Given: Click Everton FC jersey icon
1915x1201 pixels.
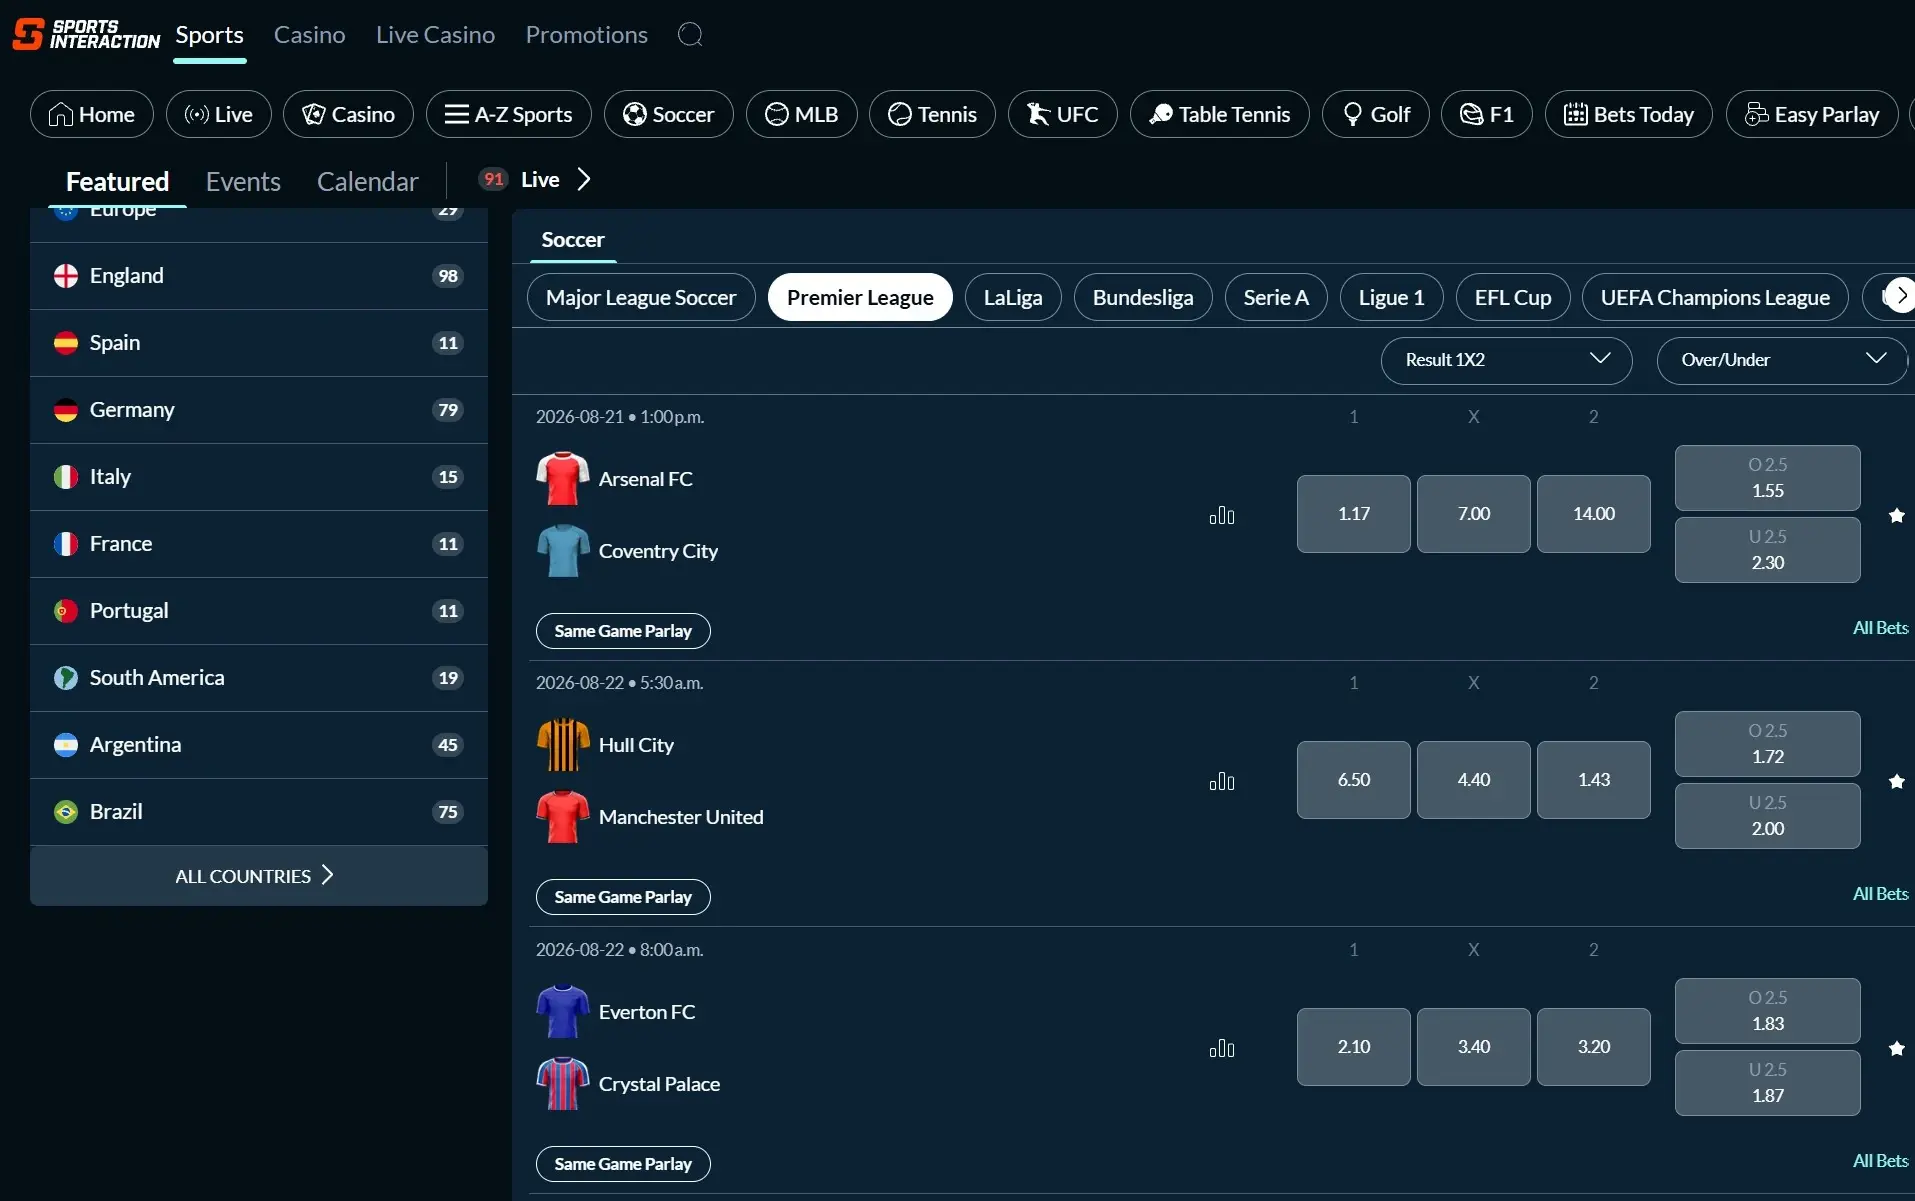Looking at the screenshot, I should tap(563, 1012).
